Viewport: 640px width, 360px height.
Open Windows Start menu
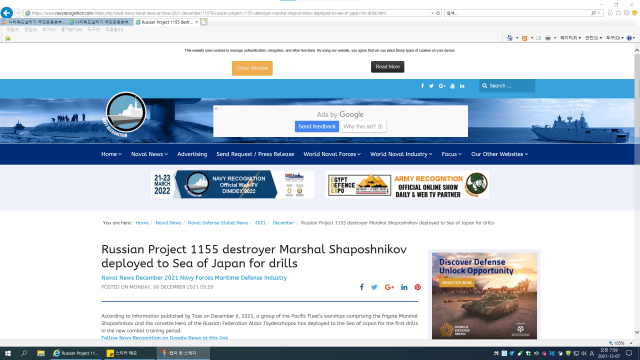(x=8, y=353)
